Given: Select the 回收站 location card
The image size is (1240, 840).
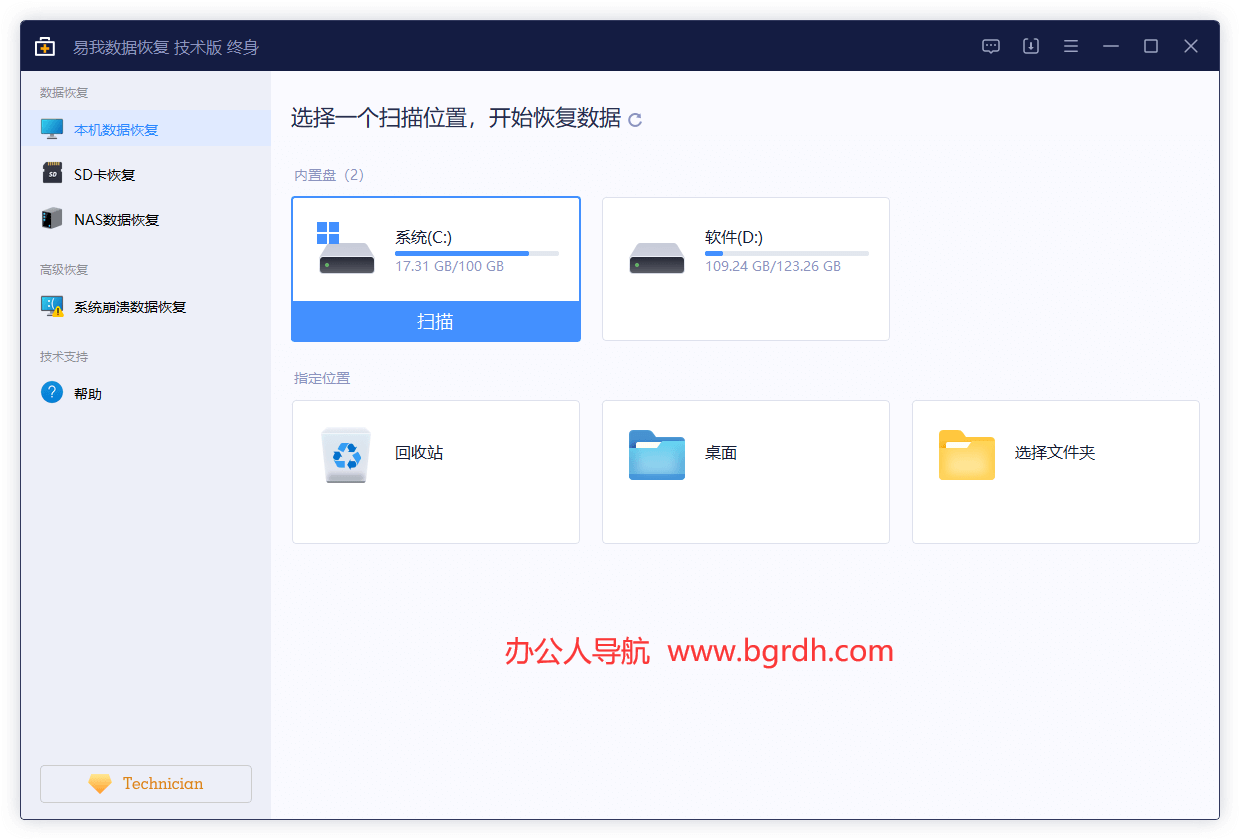Looking at the screenshot, I should (436, 472).
